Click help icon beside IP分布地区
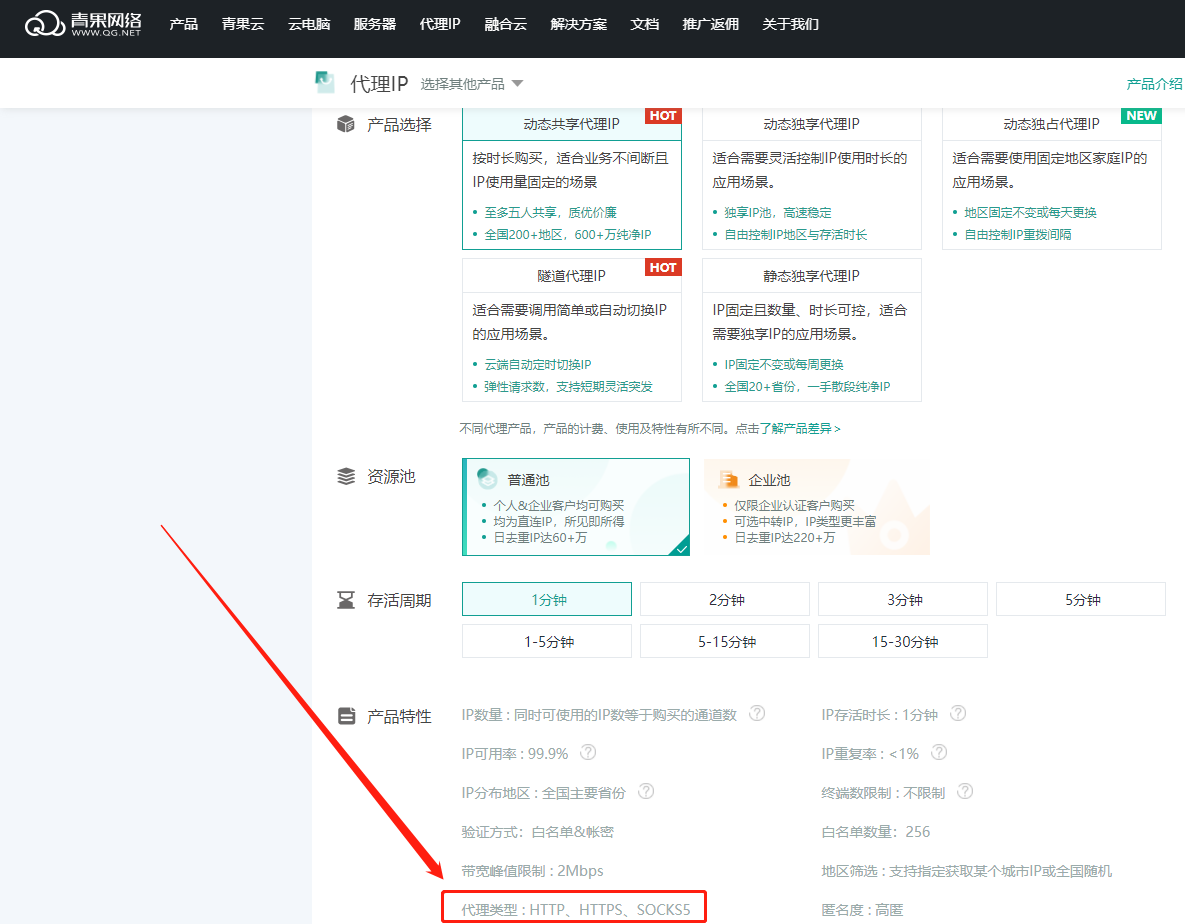Viewport: 1185px width, 924px height. [x=645, y=791]
